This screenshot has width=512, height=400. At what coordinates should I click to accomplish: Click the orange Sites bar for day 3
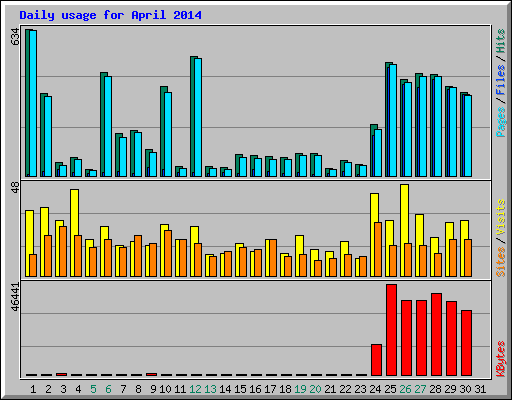(63, 251)
